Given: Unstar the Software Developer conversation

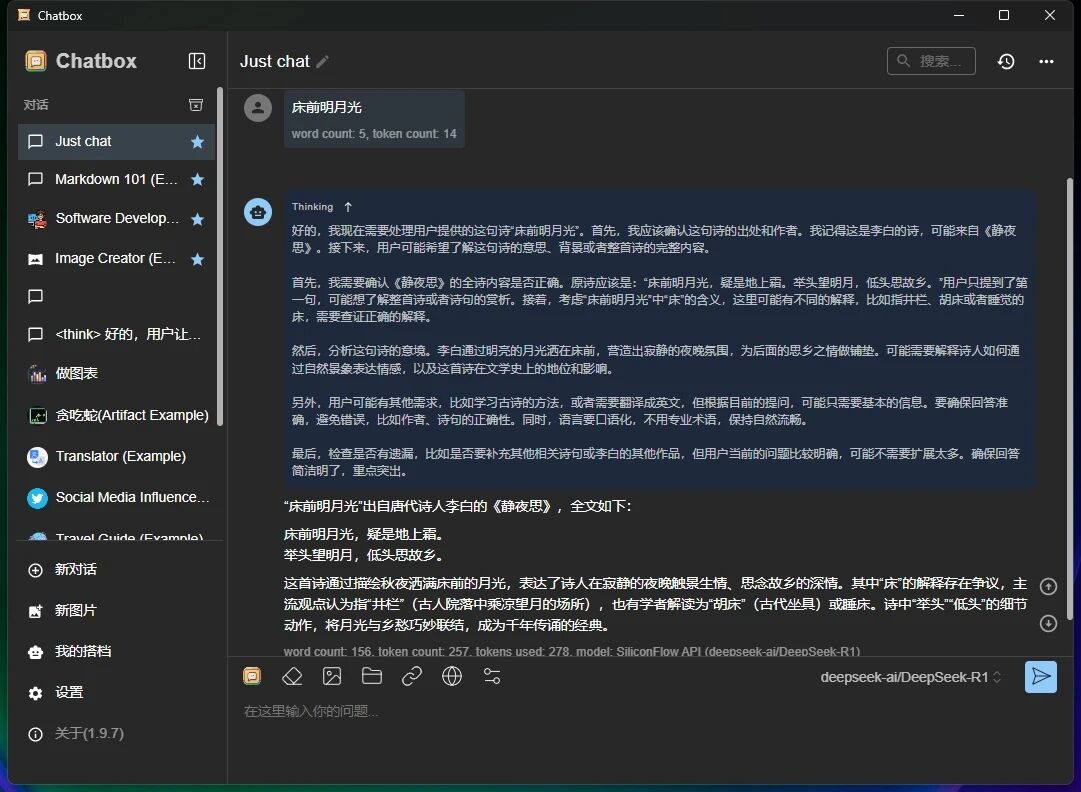Looking at the screenshot, I should (x=197, y=219).
